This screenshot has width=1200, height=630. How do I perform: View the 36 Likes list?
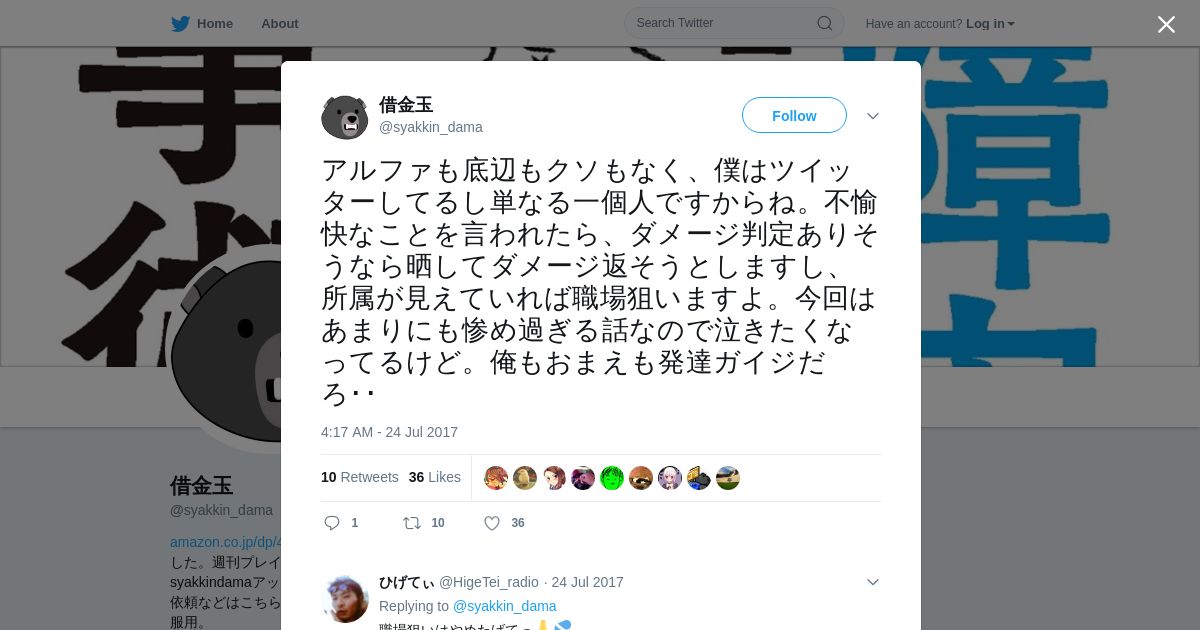pos(435,477)
